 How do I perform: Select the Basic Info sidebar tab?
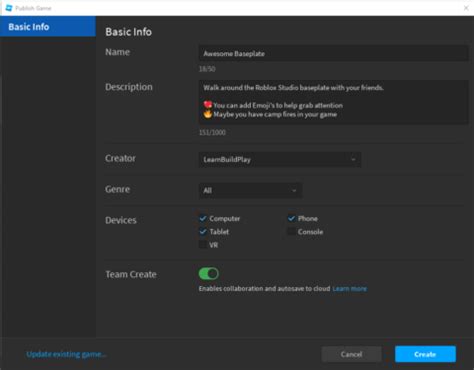(x=48, y=26)
